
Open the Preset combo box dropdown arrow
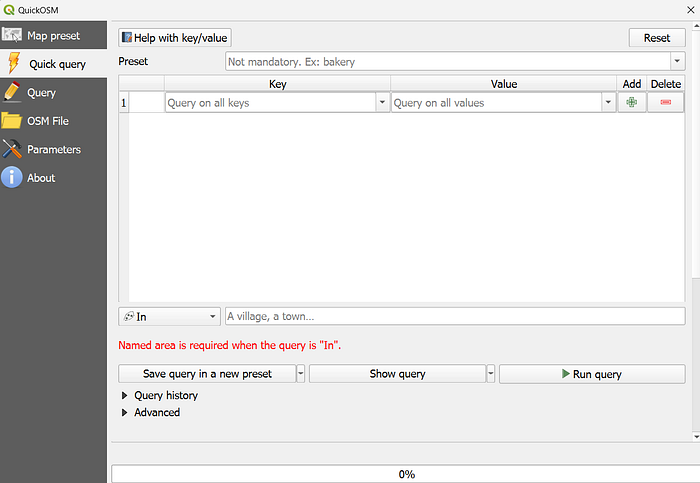click(677, 61)
